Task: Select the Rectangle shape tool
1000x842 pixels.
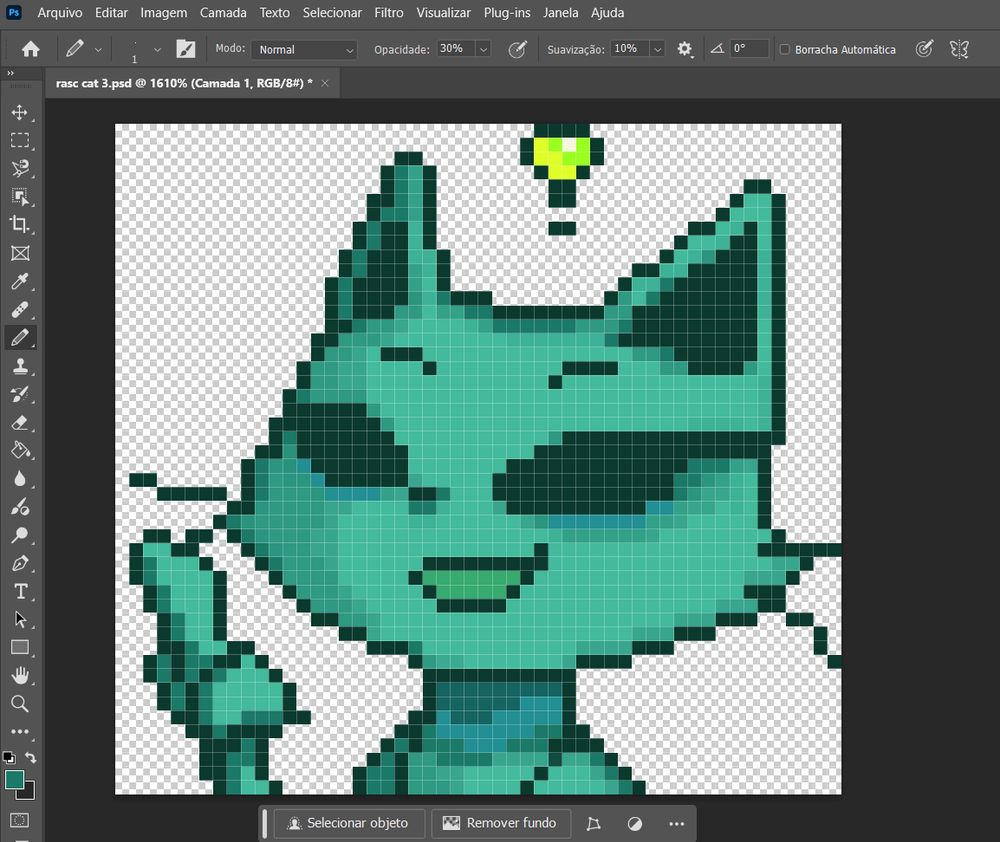Action: (x=20, y=647)
